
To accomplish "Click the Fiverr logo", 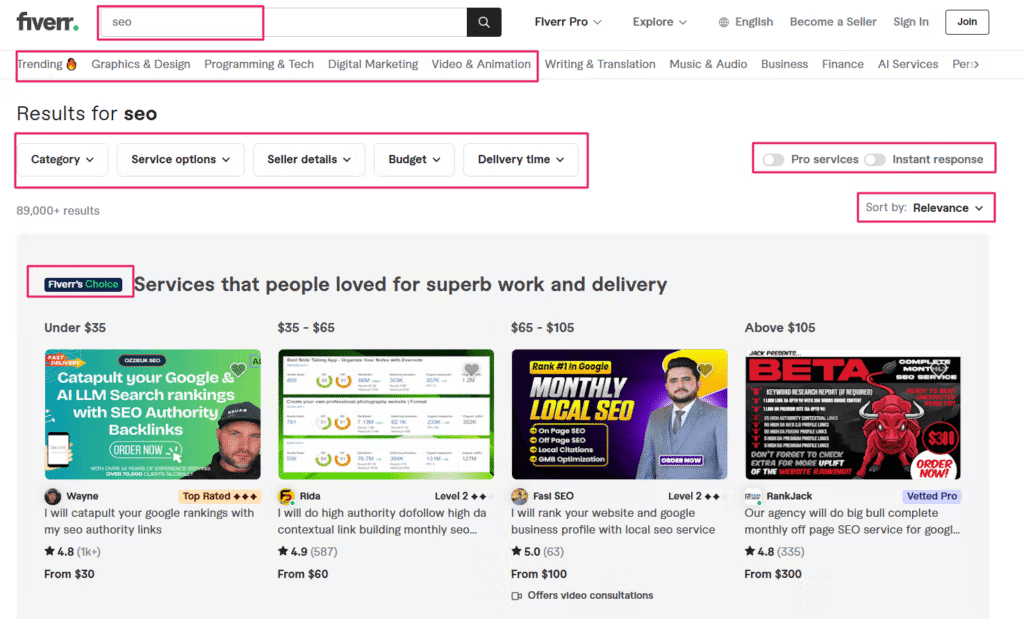I will (46, 20).
